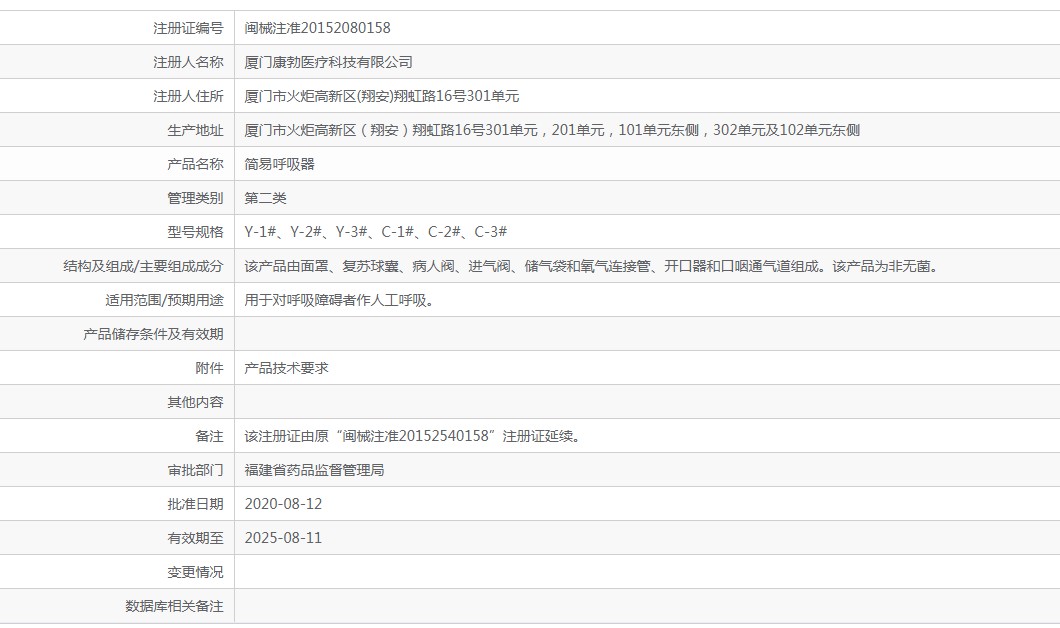Image resolution: width=1060 pixels, height=628 pixels.
Task: Click the 变更情况 label
Action: pos(195,572)
